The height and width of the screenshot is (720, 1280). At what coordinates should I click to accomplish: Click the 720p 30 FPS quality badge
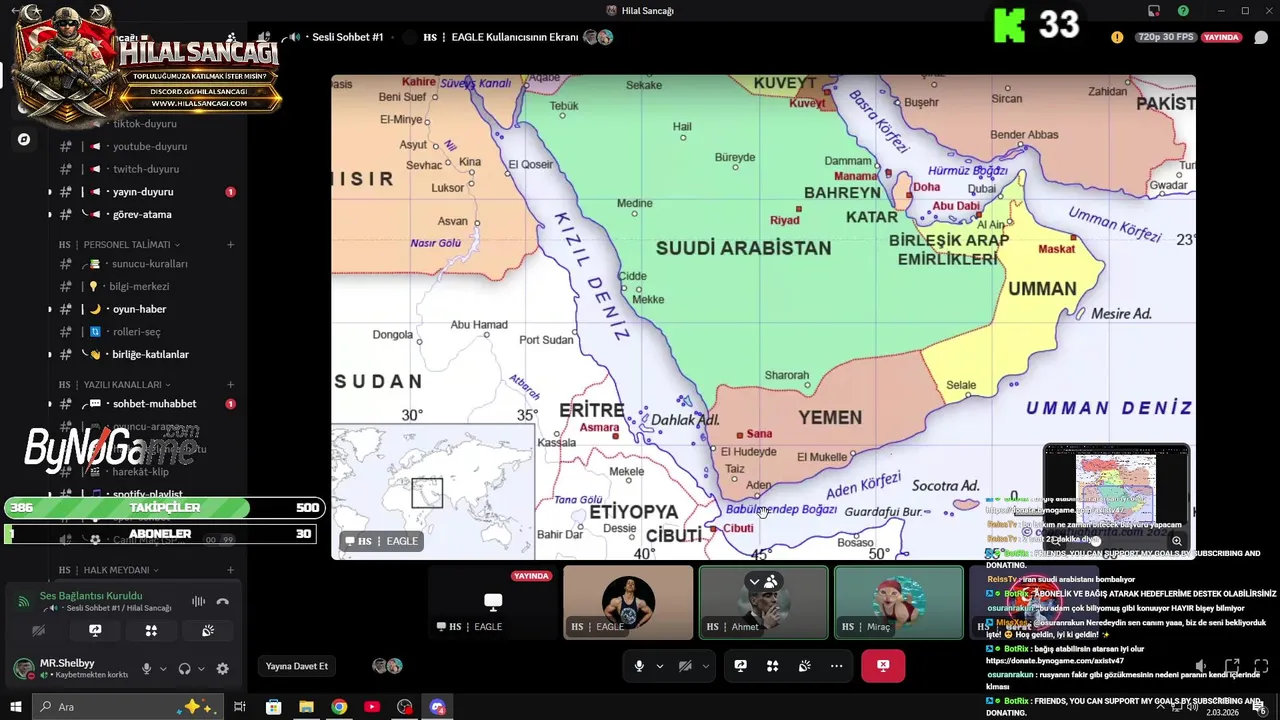coord(1165,37)
